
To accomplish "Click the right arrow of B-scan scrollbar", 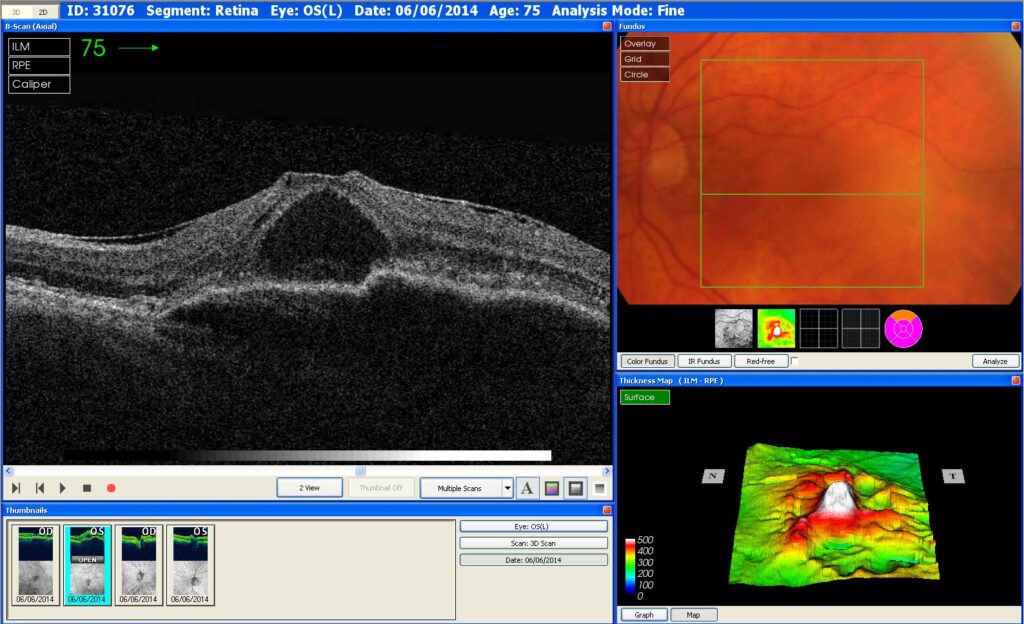I will point(607,471).
